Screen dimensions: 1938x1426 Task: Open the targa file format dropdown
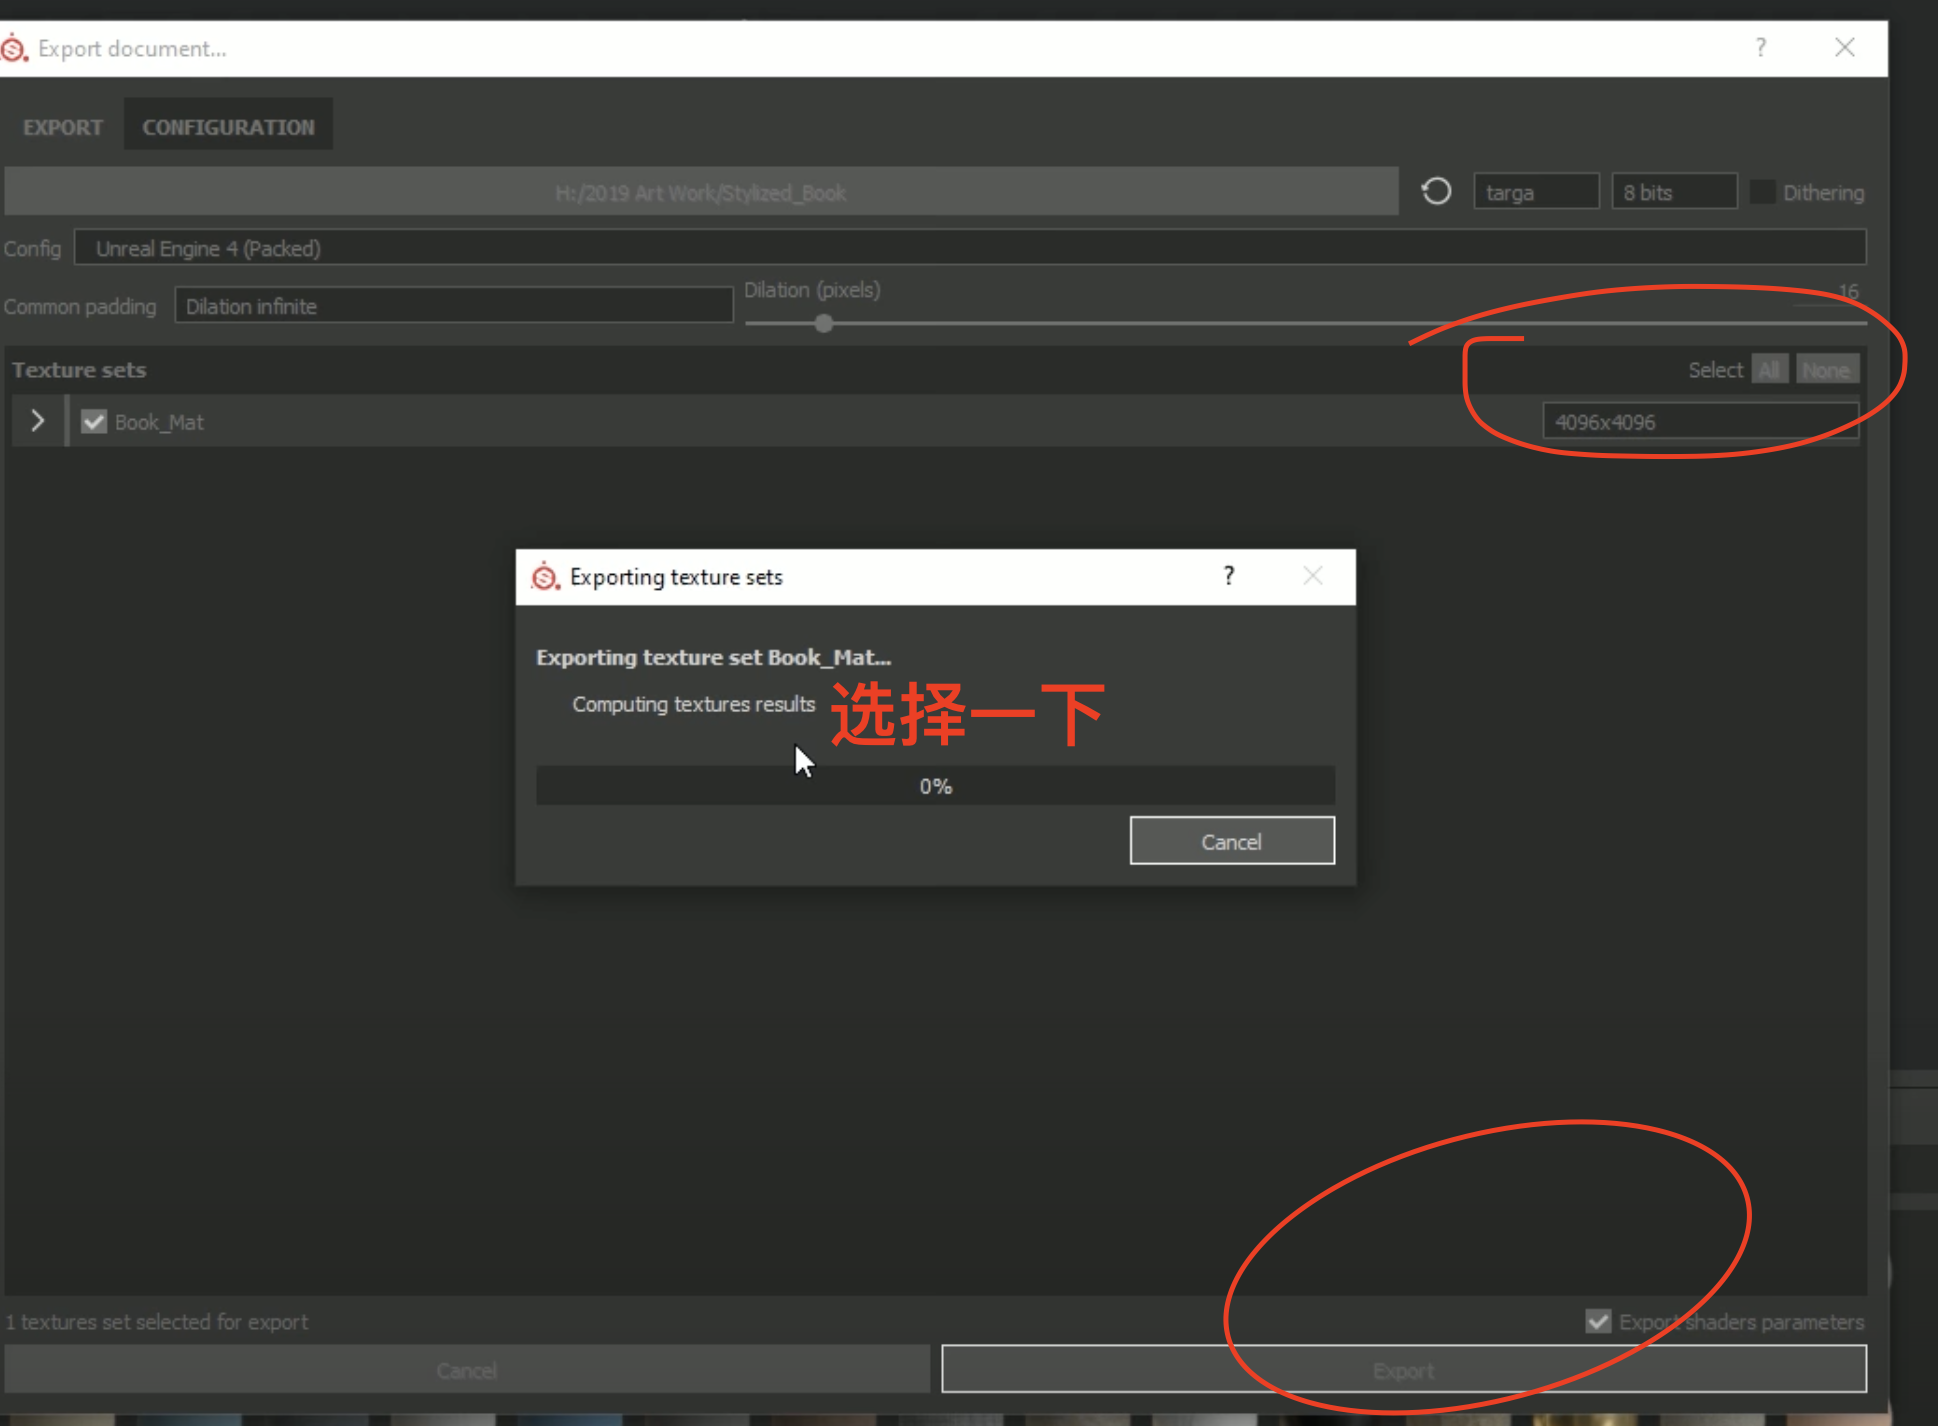pyautogui.click(x=1535, y=192)
